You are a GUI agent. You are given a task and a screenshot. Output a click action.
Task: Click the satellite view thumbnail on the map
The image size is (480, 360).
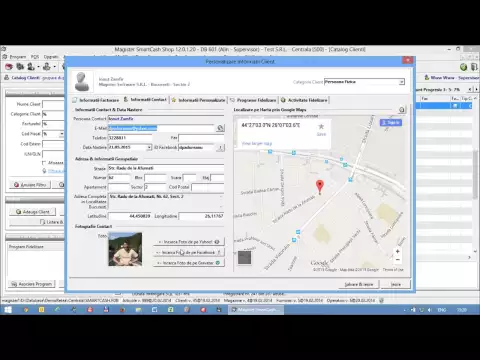click(244, 258)
